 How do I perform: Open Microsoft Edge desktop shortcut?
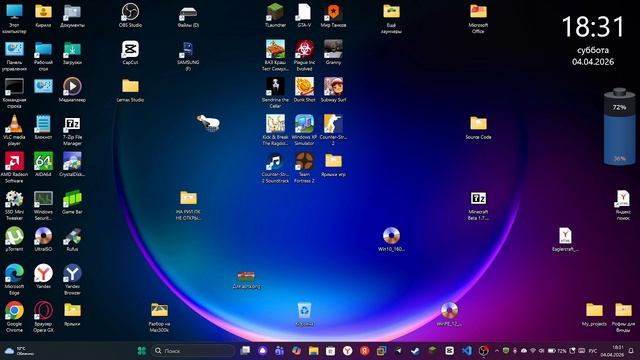(x=14, y=280)
